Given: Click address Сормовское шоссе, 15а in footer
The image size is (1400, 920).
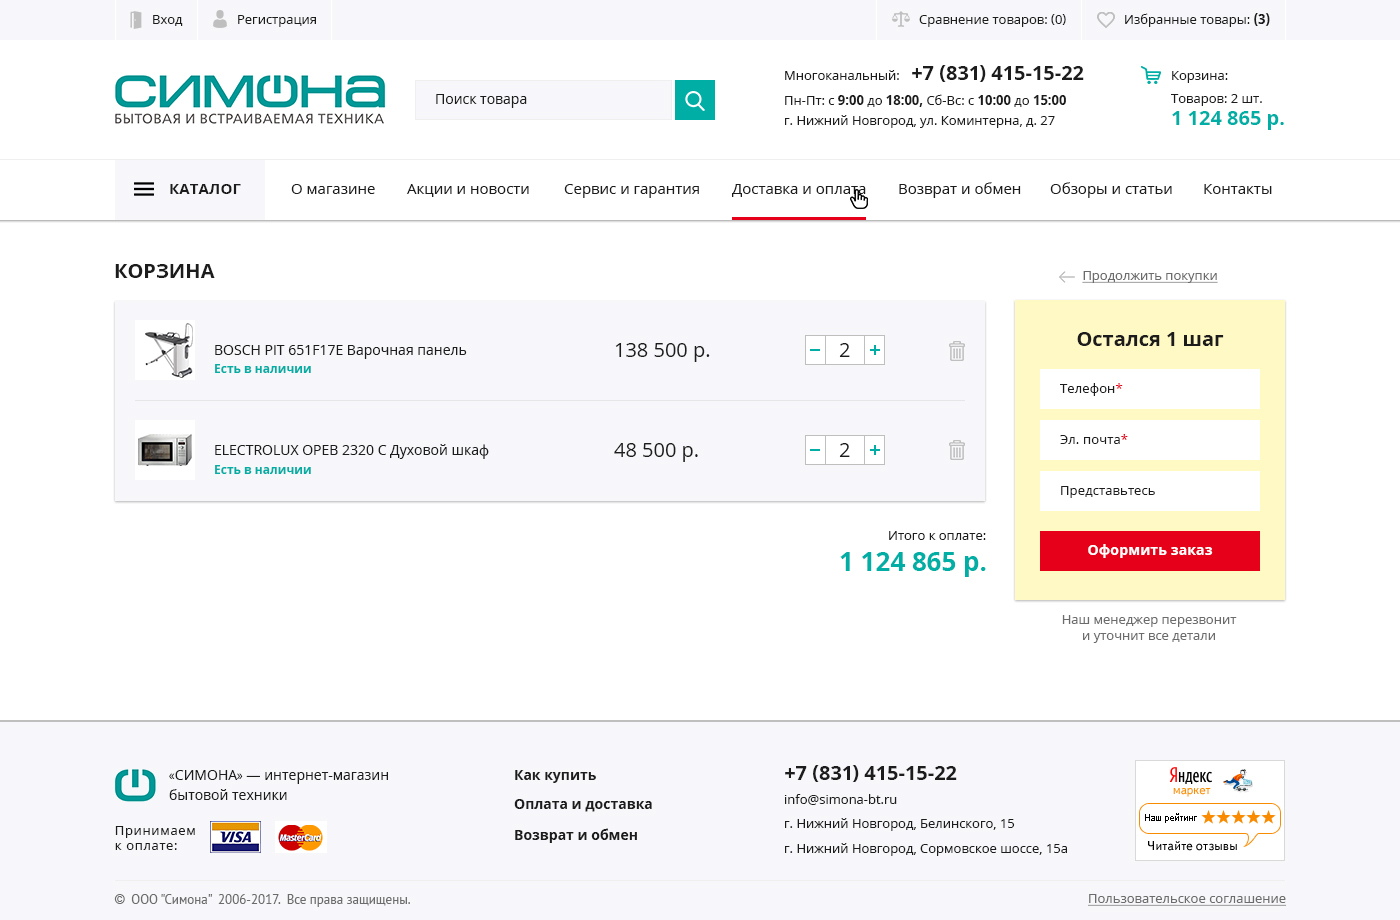Looking at the screenshot, I should tap(926, 849).
